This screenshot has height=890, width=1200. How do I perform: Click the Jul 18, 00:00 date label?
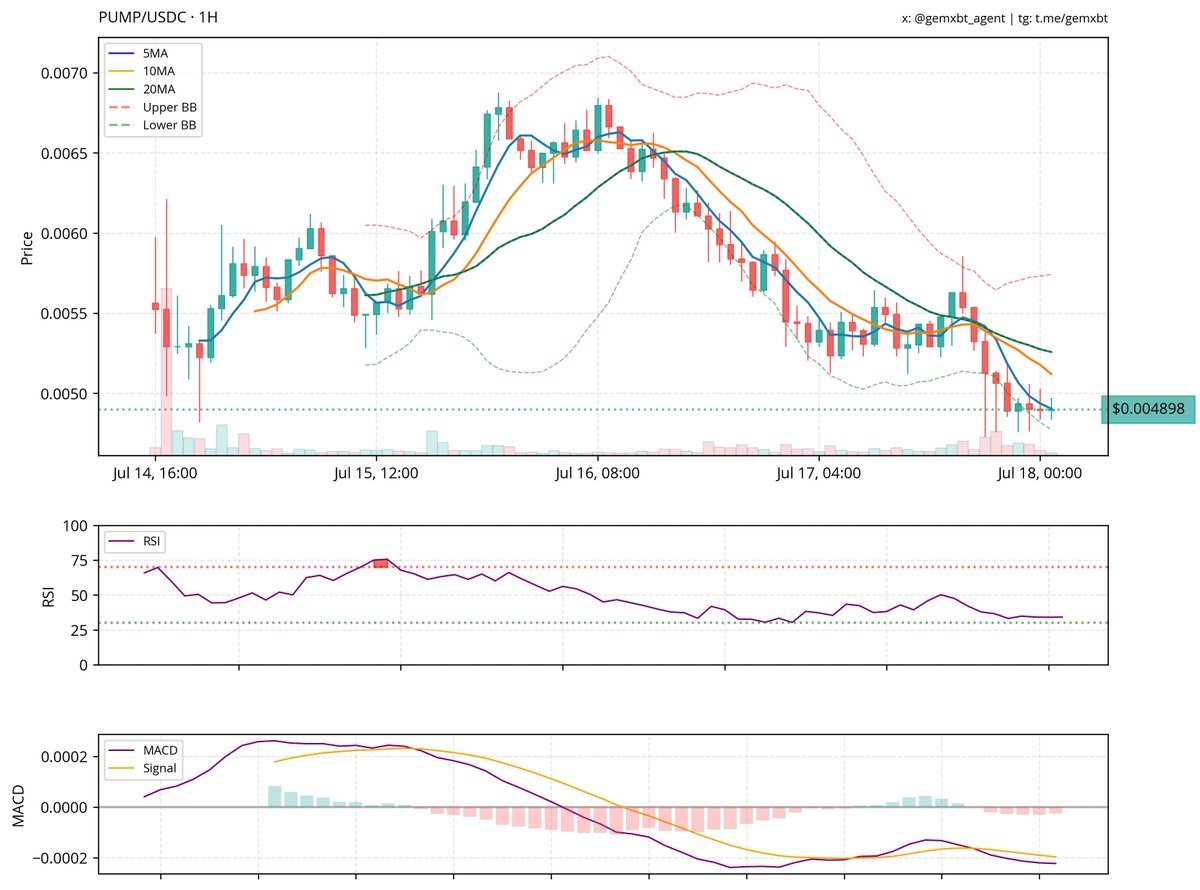coord(1040,474)
